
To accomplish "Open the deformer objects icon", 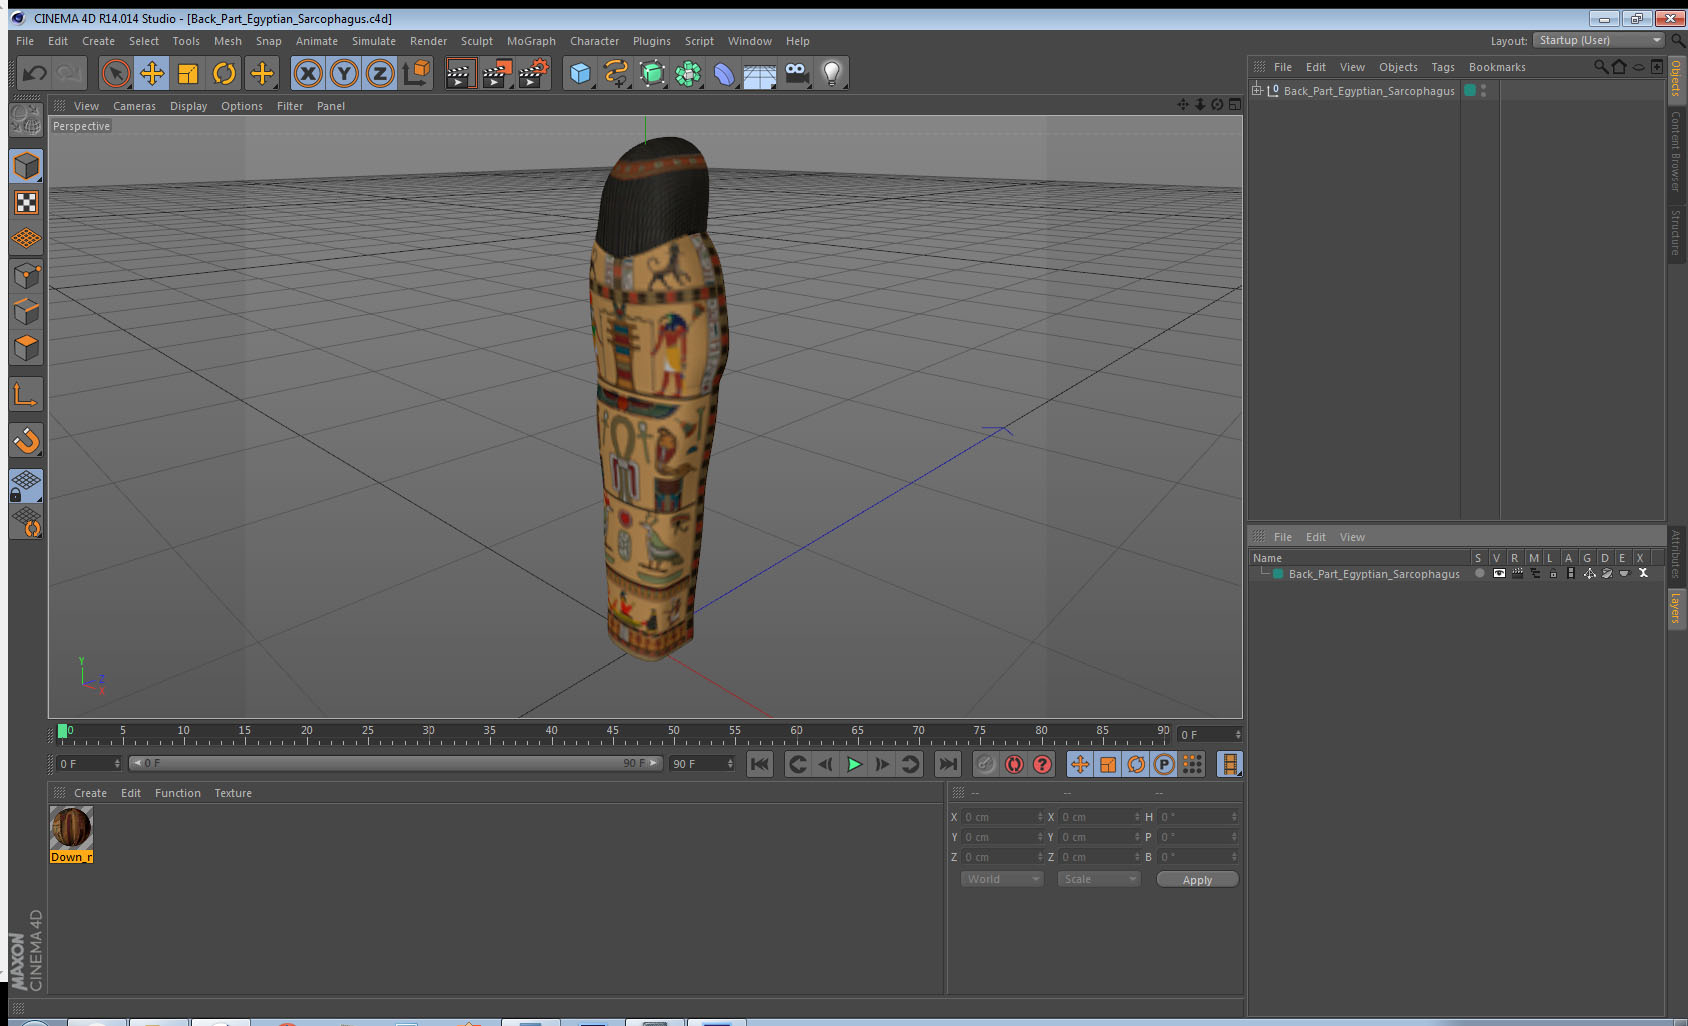I will point(724,73).
